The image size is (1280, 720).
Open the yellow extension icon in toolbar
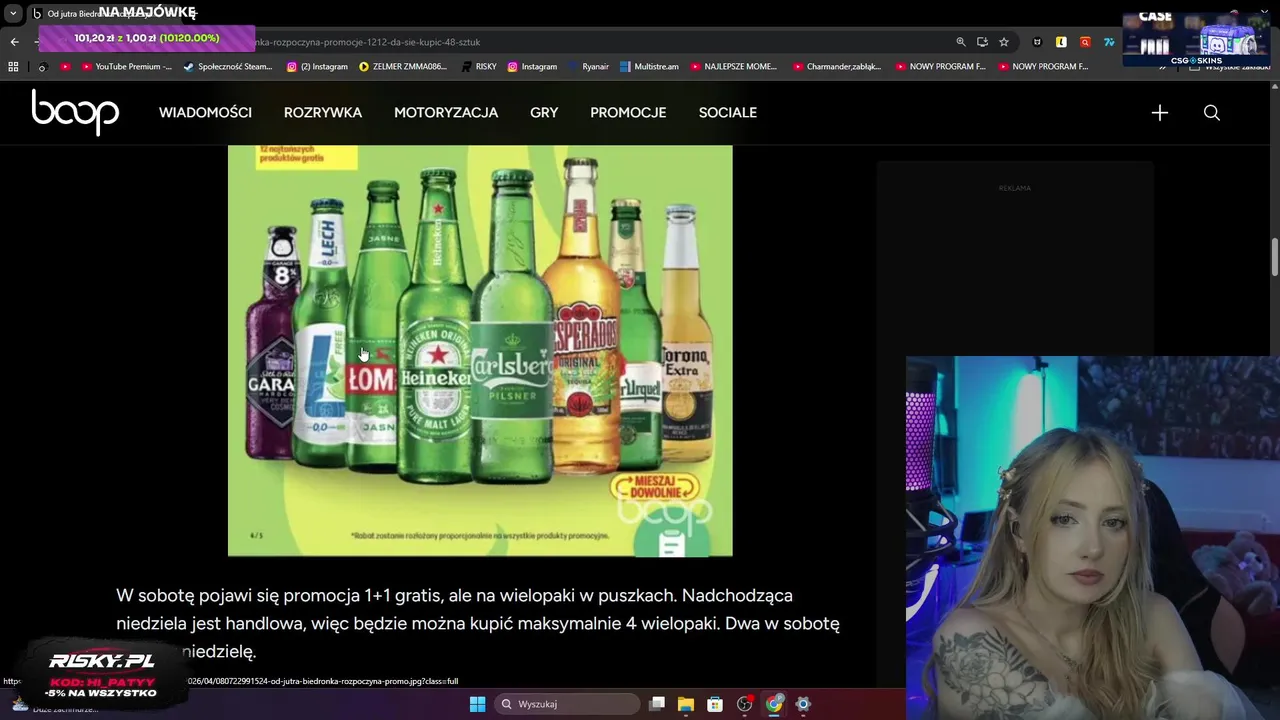click(1061, 42)
